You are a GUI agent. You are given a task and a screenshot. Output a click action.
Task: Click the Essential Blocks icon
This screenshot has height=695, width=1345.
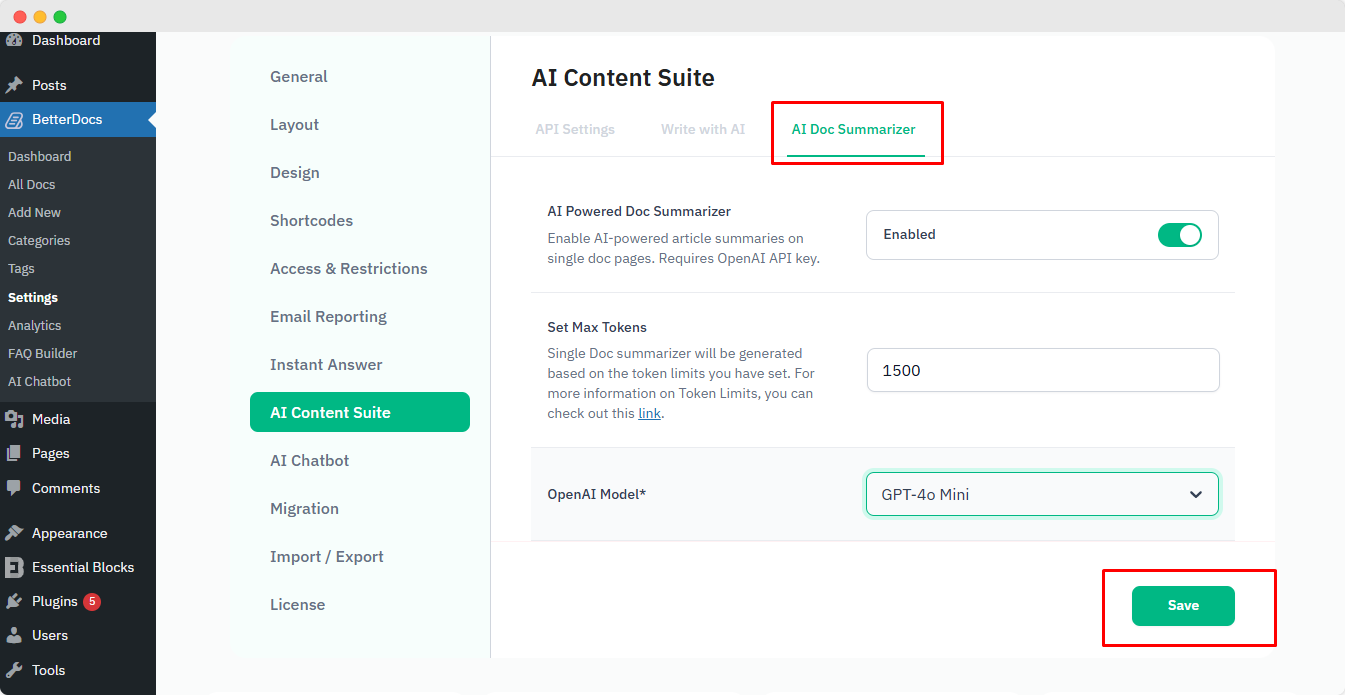[14, 567]
